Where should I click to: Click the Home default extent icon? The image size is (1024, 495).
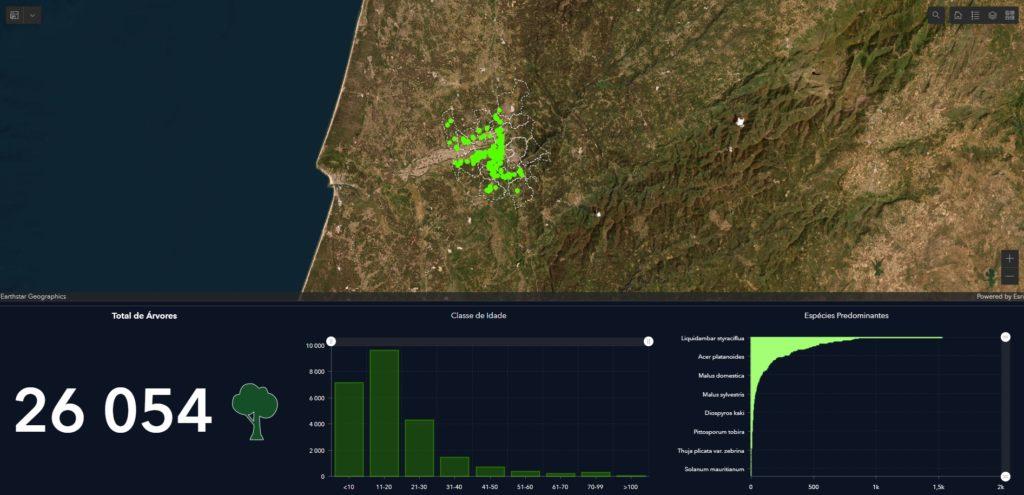pyautogui.click(x=958, y=15)
